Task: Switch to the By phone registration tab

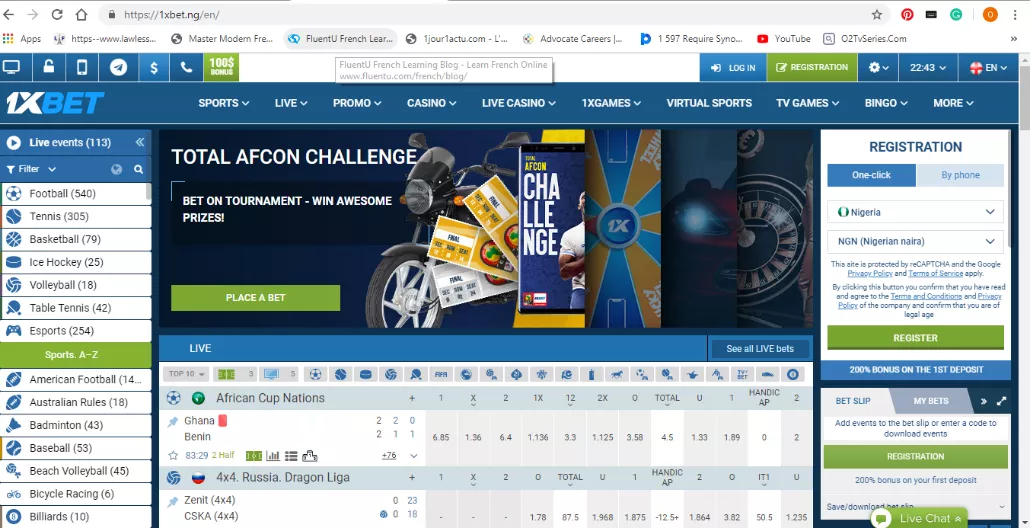Action: (960, 175)
